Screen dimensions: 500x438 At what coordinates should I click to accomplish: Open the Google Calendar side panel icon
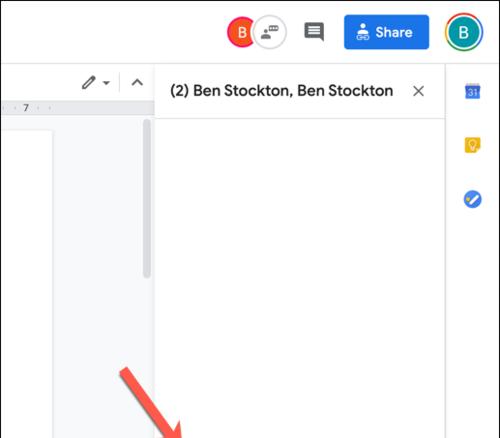point(473,91)
